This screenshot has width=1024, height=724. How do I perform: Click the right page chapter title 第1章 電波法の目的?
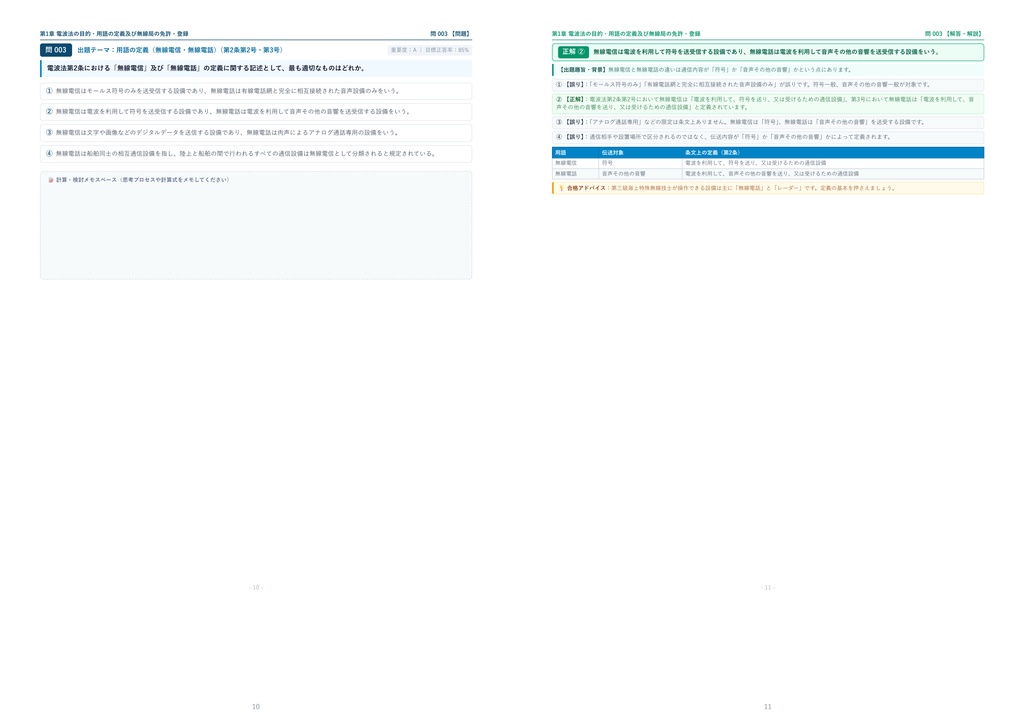point(626,34)
